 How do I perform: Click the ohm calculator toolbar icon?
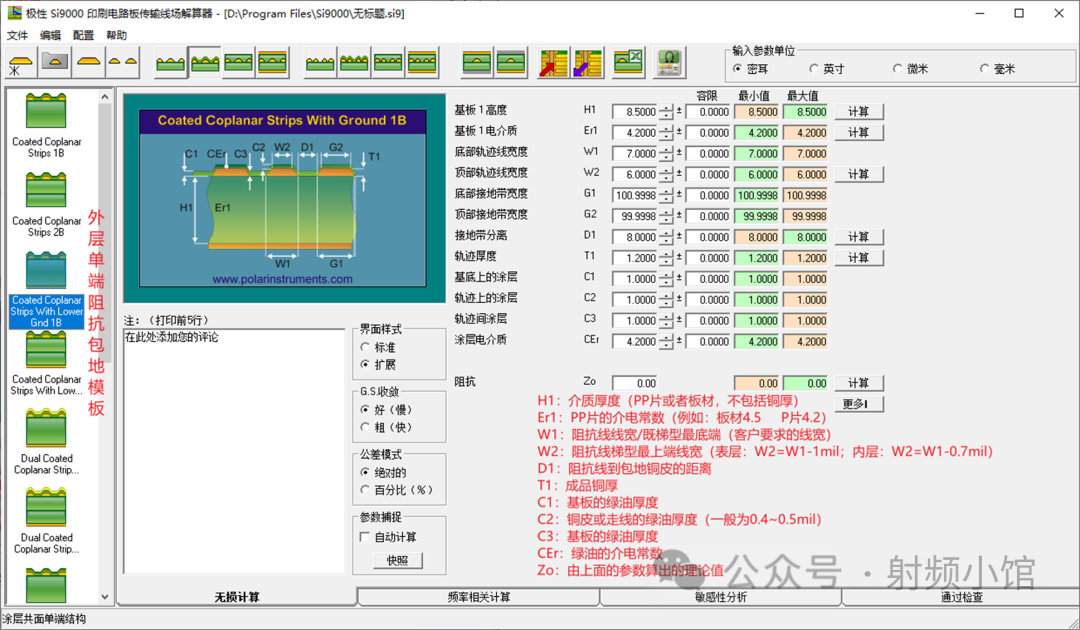pyautogui.click(x=669, y=63)
